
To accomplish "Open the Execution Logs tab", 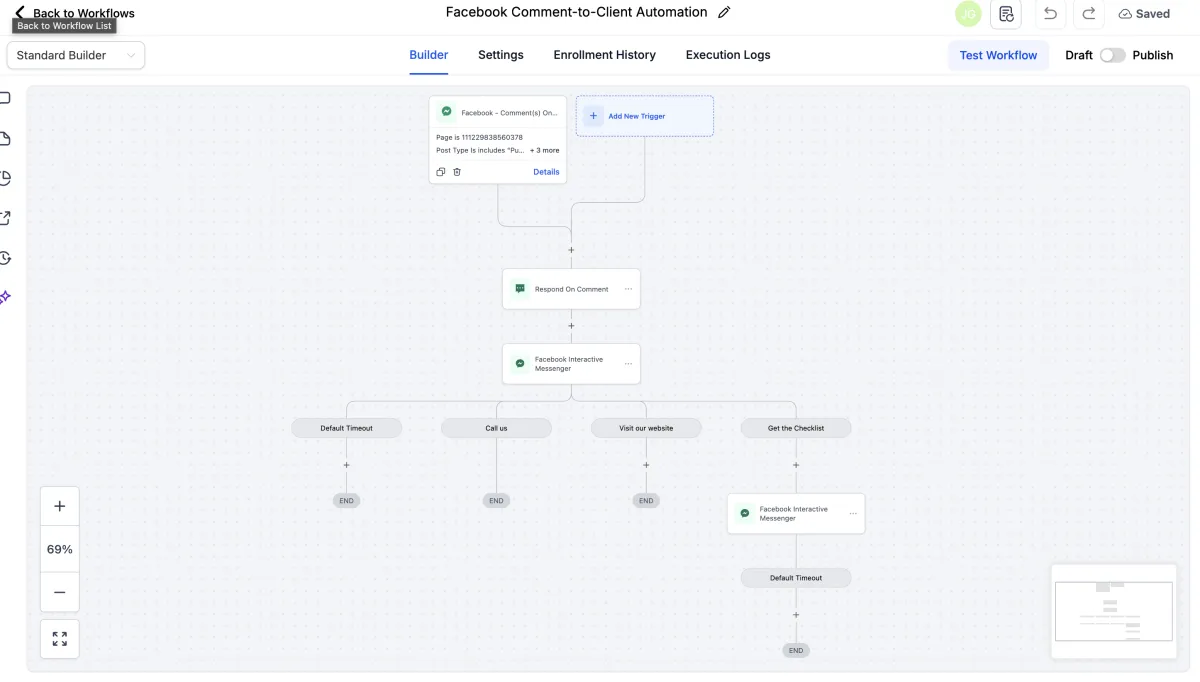I will [728, 55].
